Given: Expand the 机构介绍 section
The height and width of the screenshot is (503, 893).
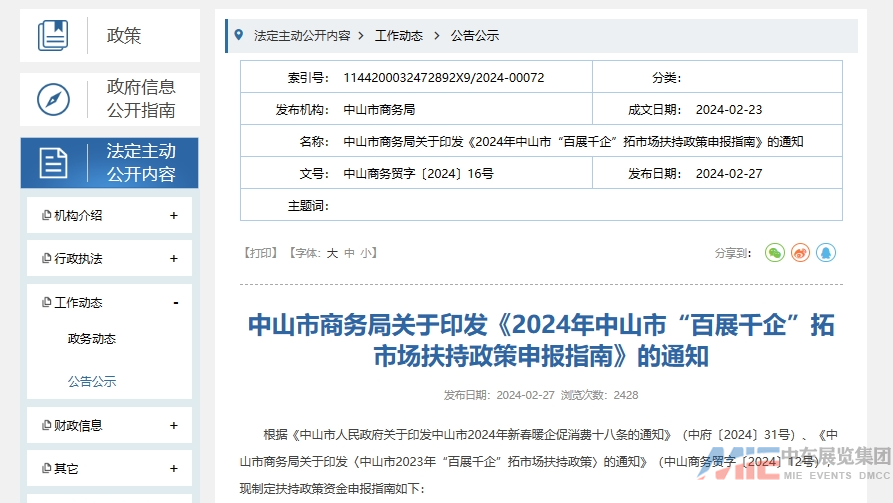Looking at the screenshot, I should [174, 215].
